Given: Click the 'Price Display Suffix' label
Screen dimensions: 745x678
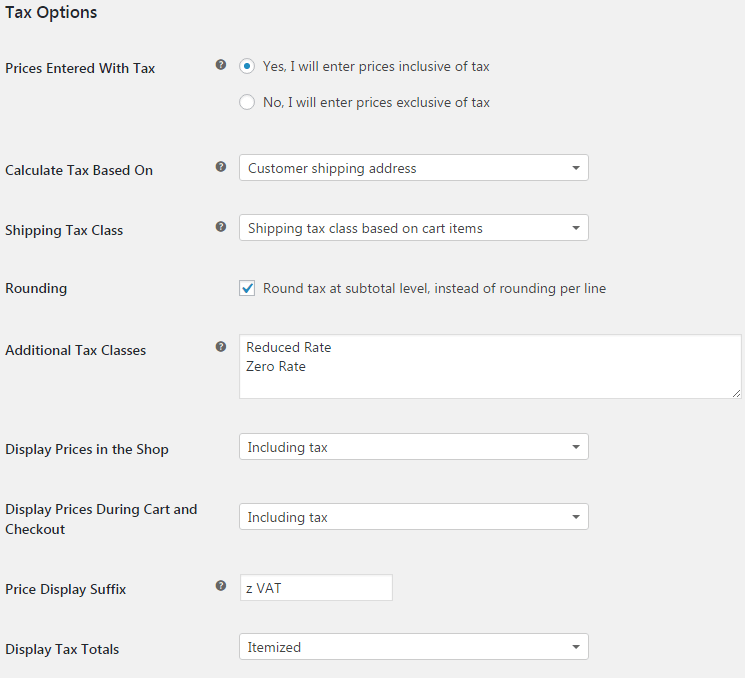Looking at the screenshot, I should tap(66, 590).
